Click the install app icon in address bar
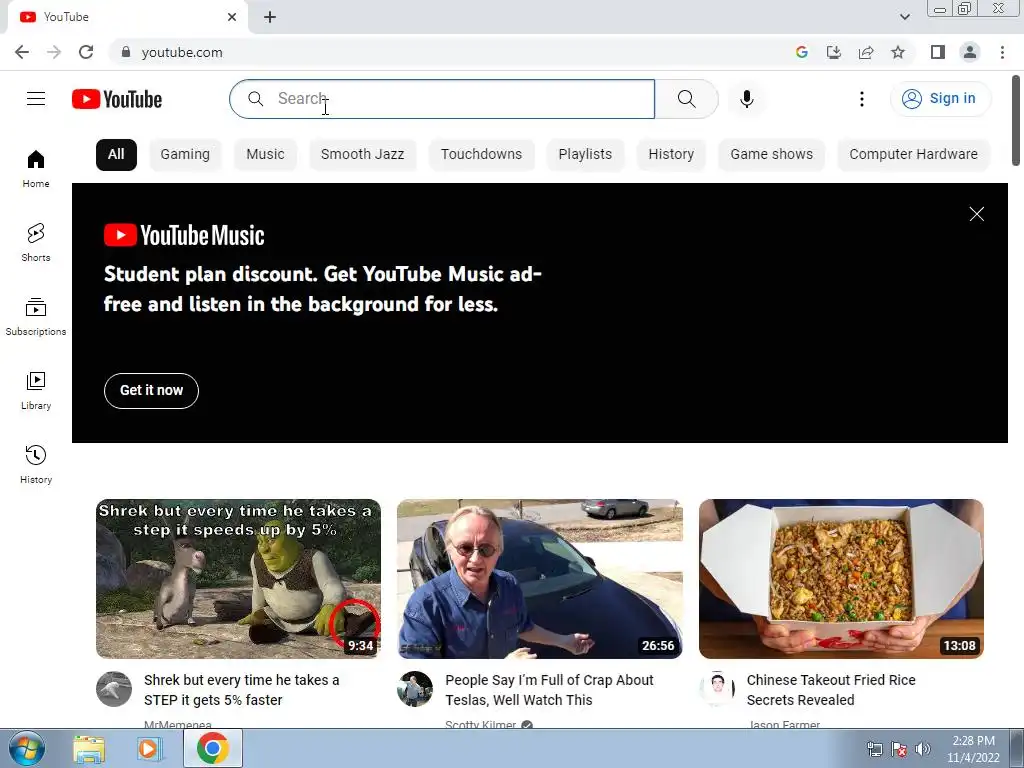 (x=833, y=52)
